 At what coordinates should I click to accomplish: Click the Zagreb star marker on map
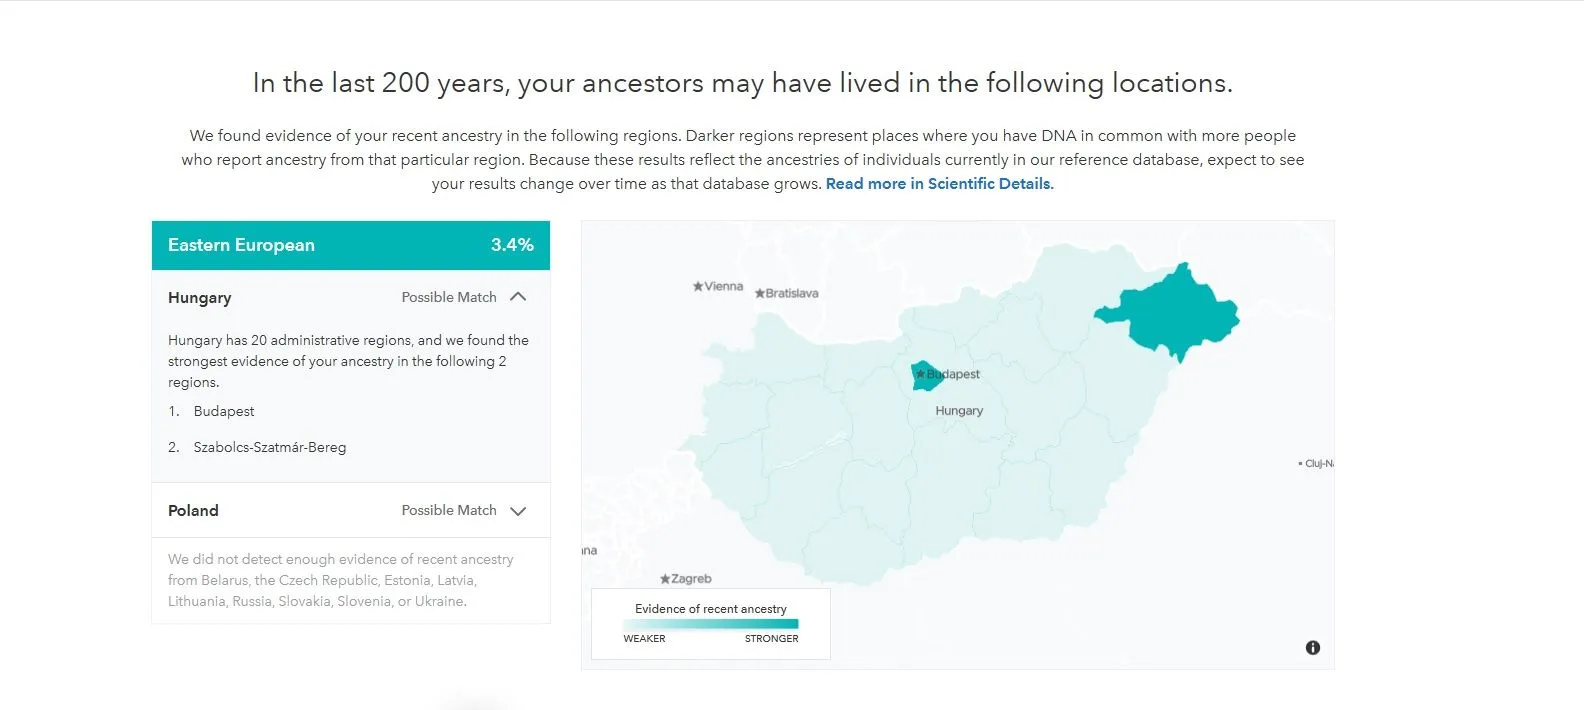665,579
